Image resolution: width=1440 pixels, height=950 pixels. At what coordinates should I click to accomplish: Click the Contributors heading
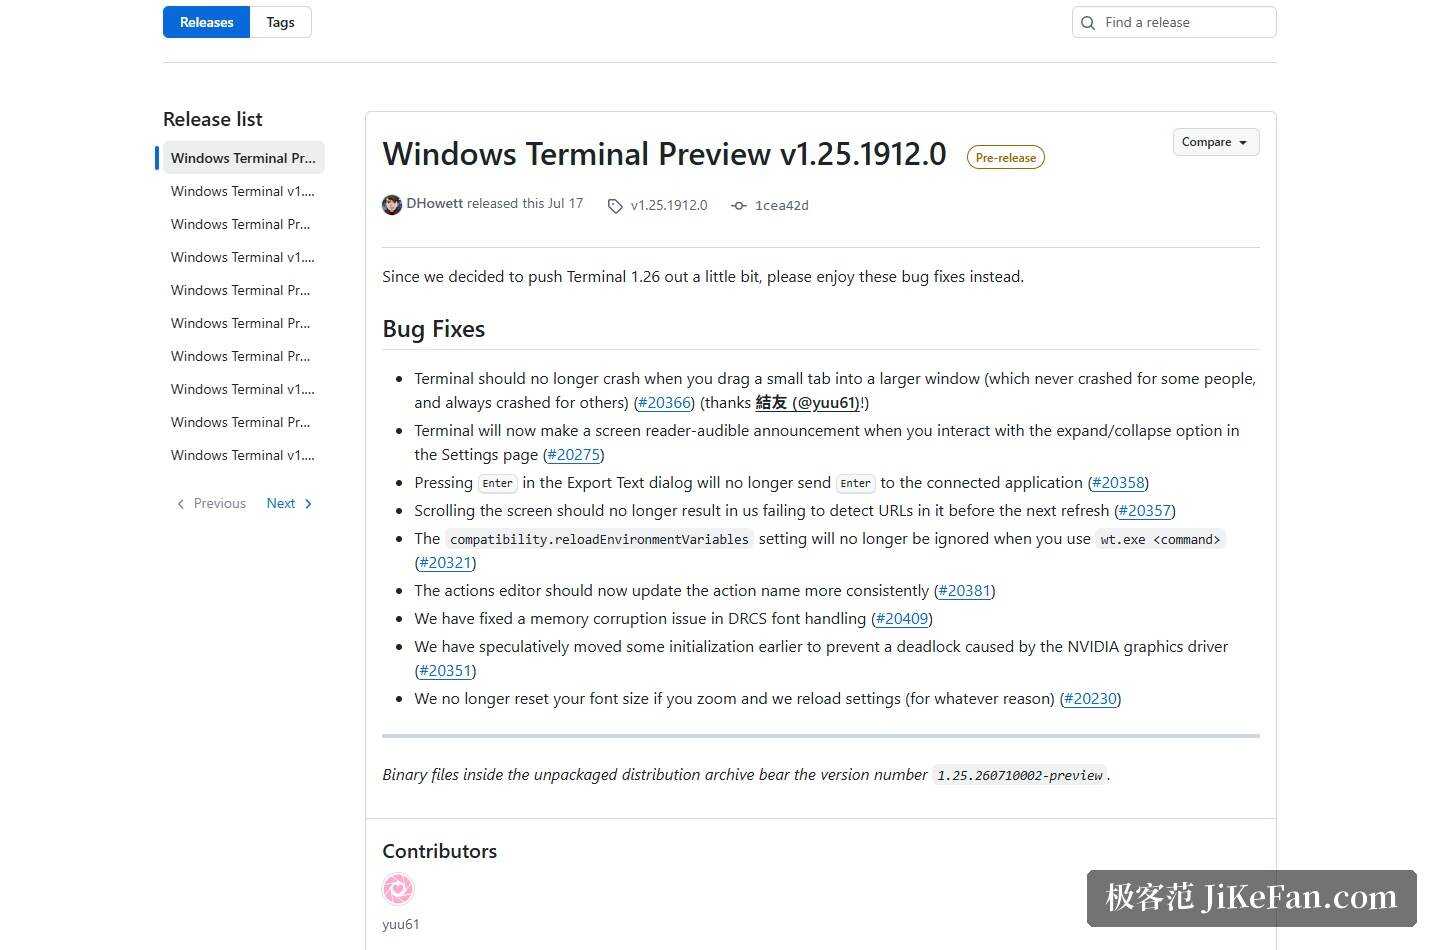(439, 851)
